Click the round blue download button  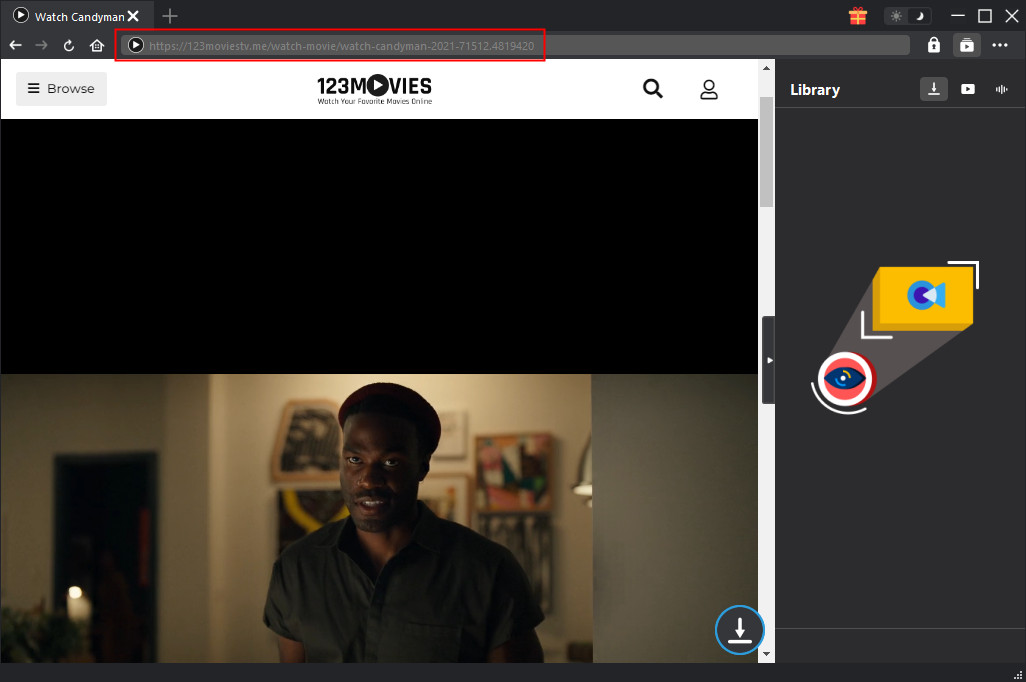739,630
